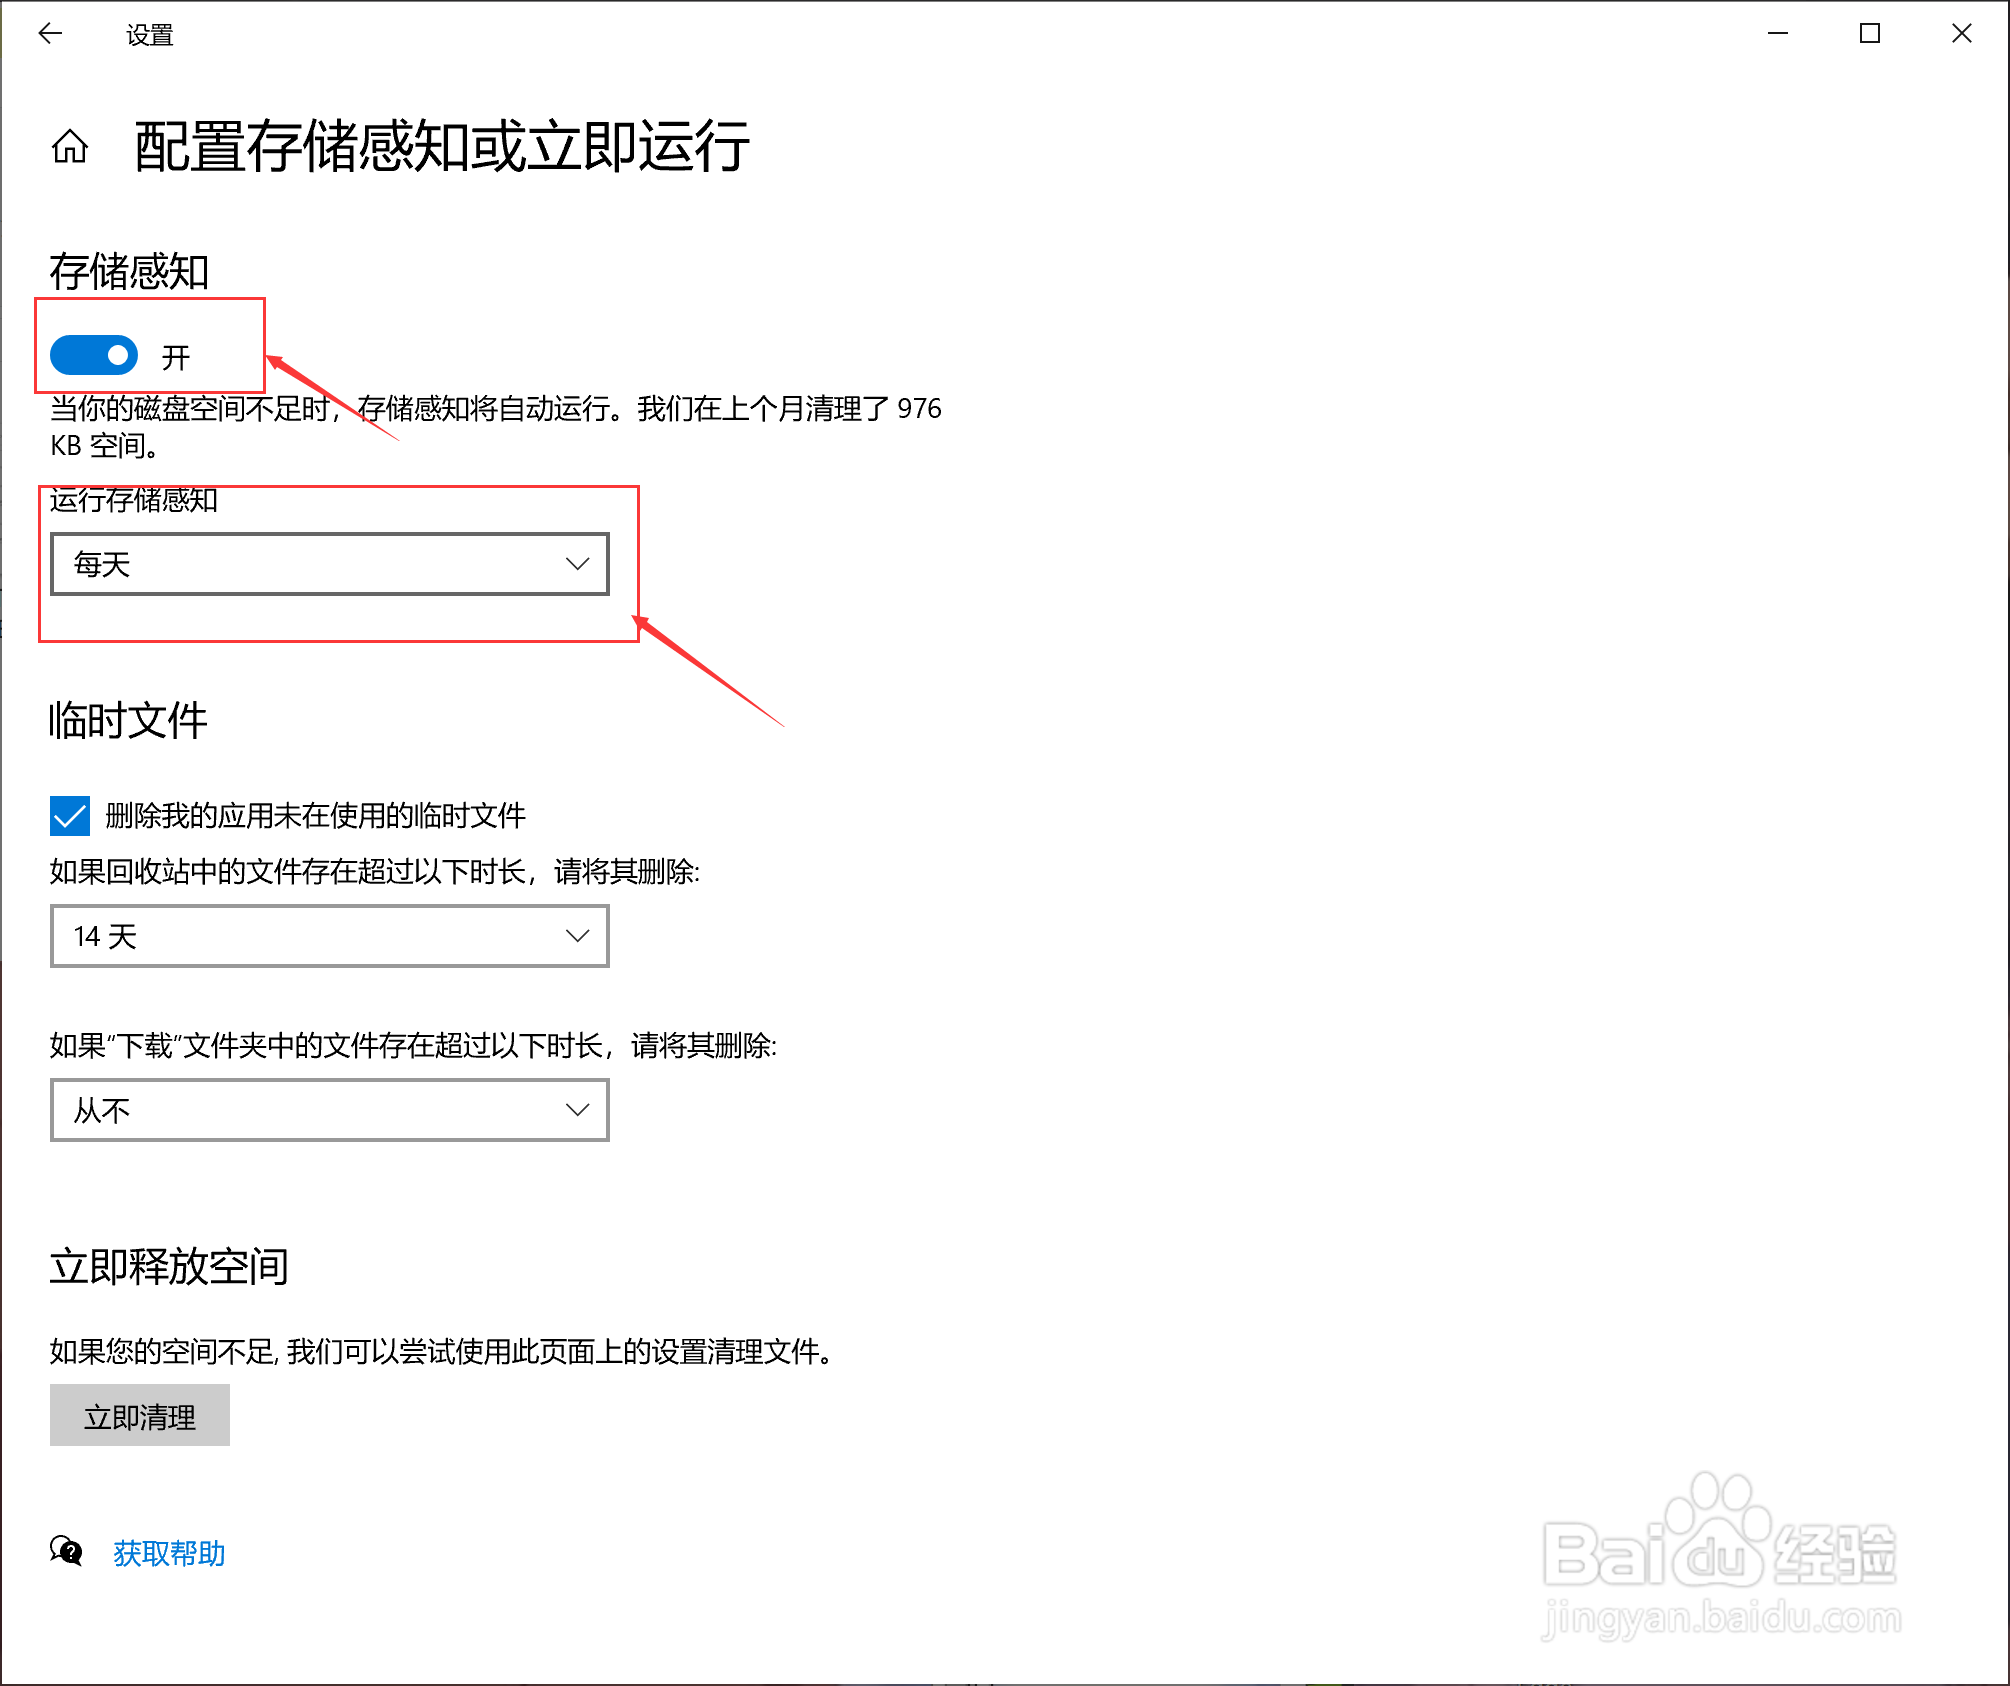Viewport: 2010px width, 1686px height.
Task: Expand the chevron on the 14 天 combo box
Action: click(x=578, y=936)
